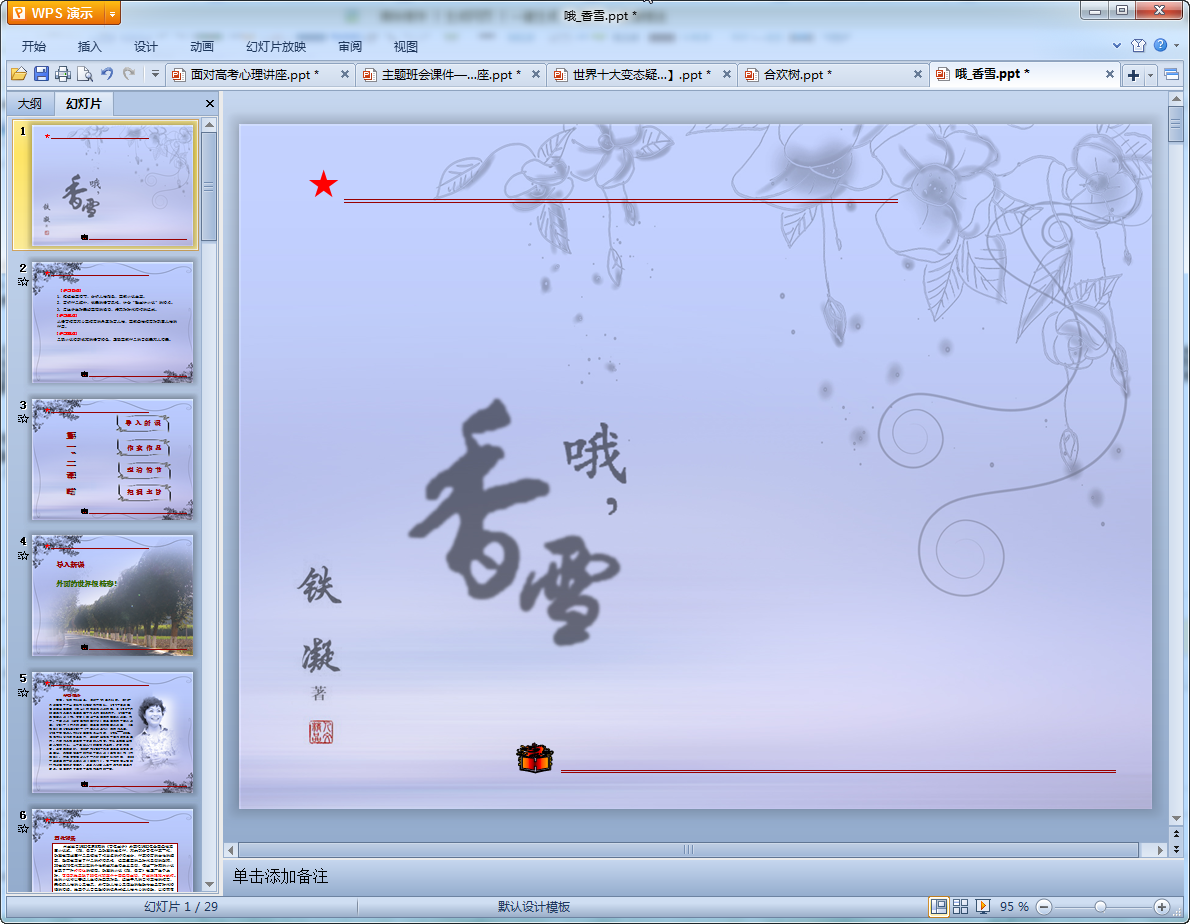Click animation star icon under slide 2
The image size is (1190, 924).
point(23,282)
